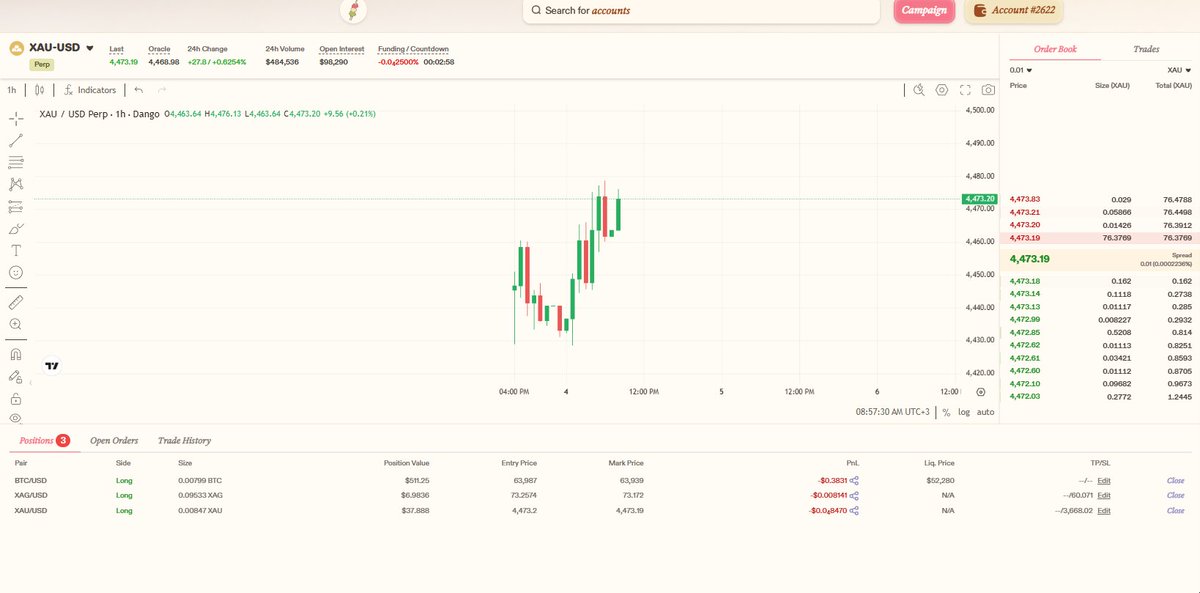Select the ruler measure tool
Screen dimensions: 1200x593
click(16, 301)
